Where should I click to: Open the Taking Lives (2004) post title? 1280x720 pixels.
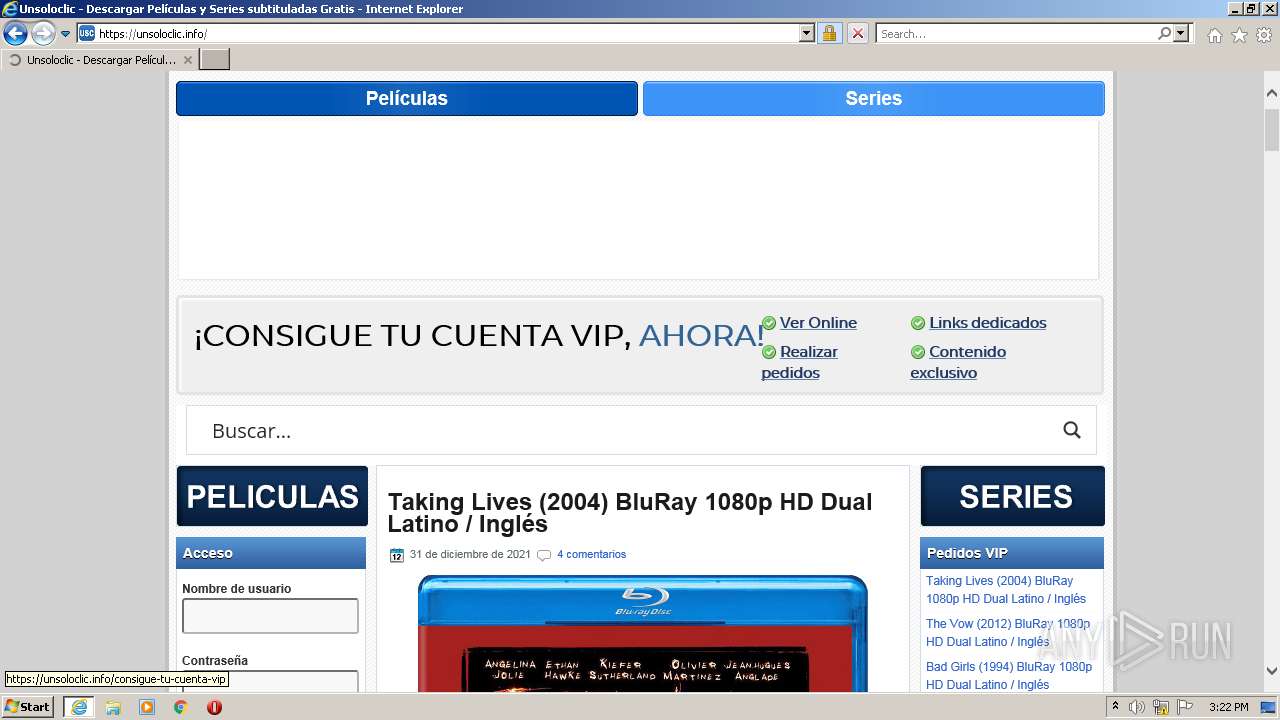(630, 513)
